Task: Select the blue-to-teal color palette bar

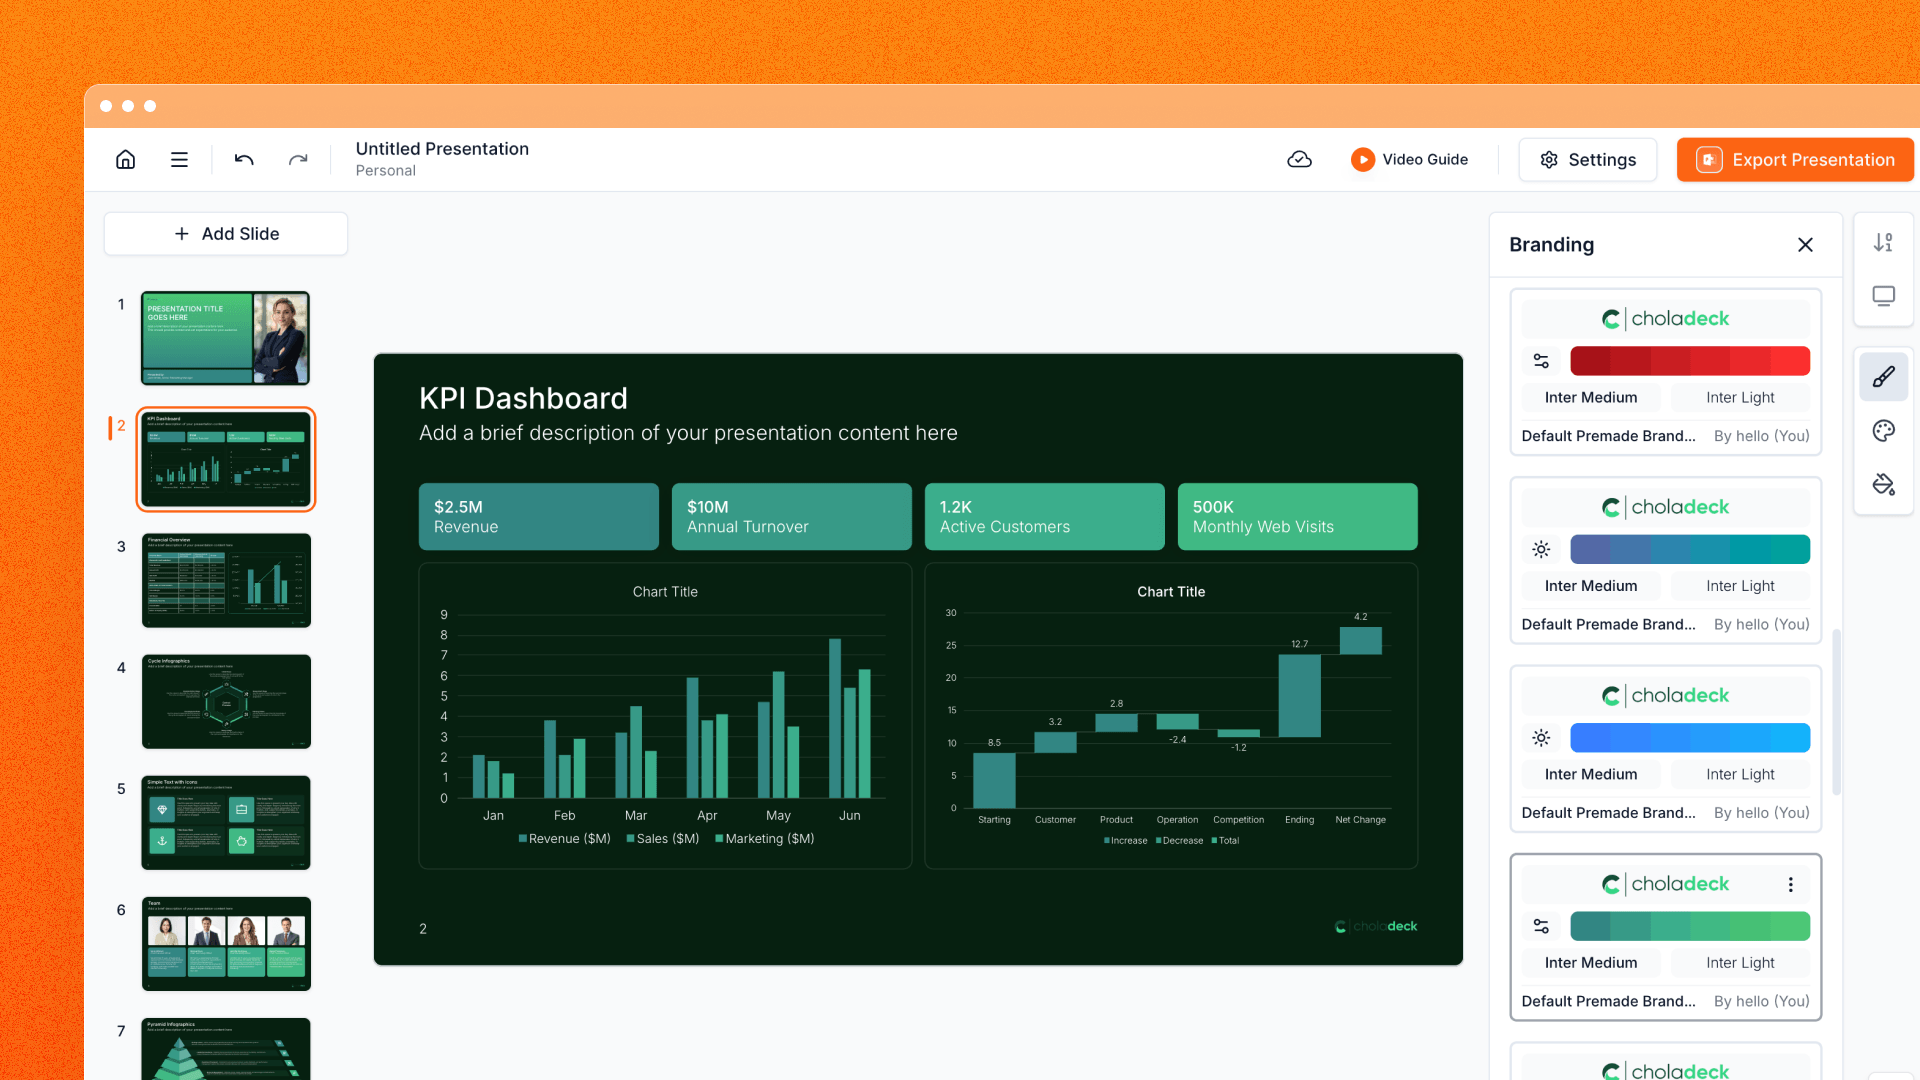Action: 1690,549
